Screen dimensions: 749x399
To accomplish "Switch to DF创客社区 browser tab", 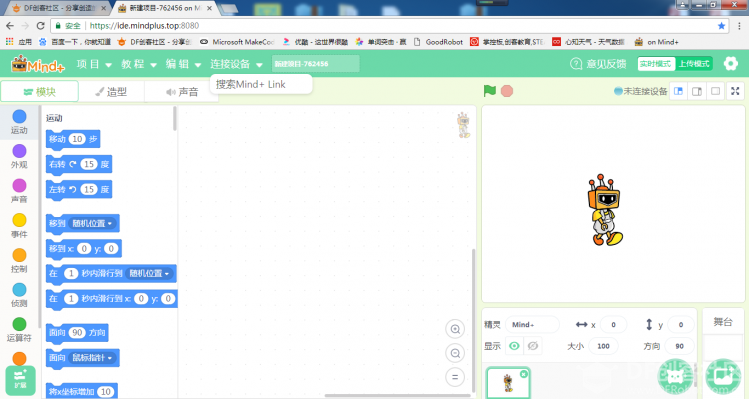I will click(x=57, y=8).
